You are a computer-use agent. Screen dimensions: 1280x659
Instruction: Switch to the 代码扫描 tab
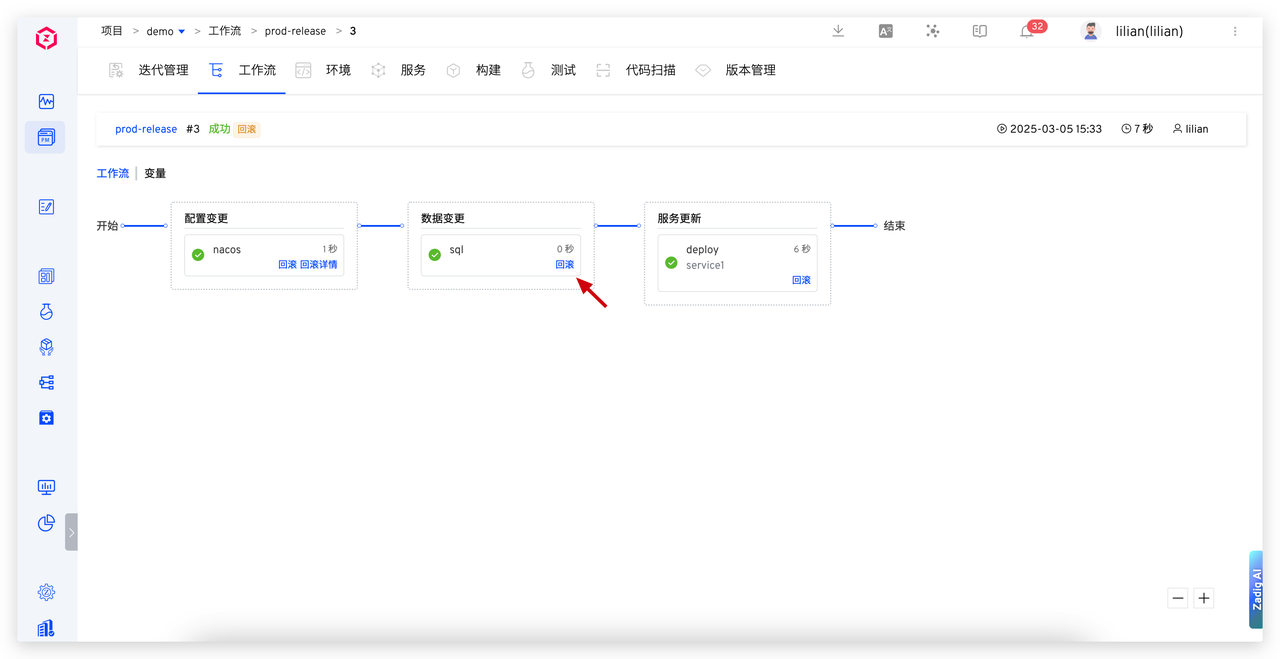click(x=650, y=70)
